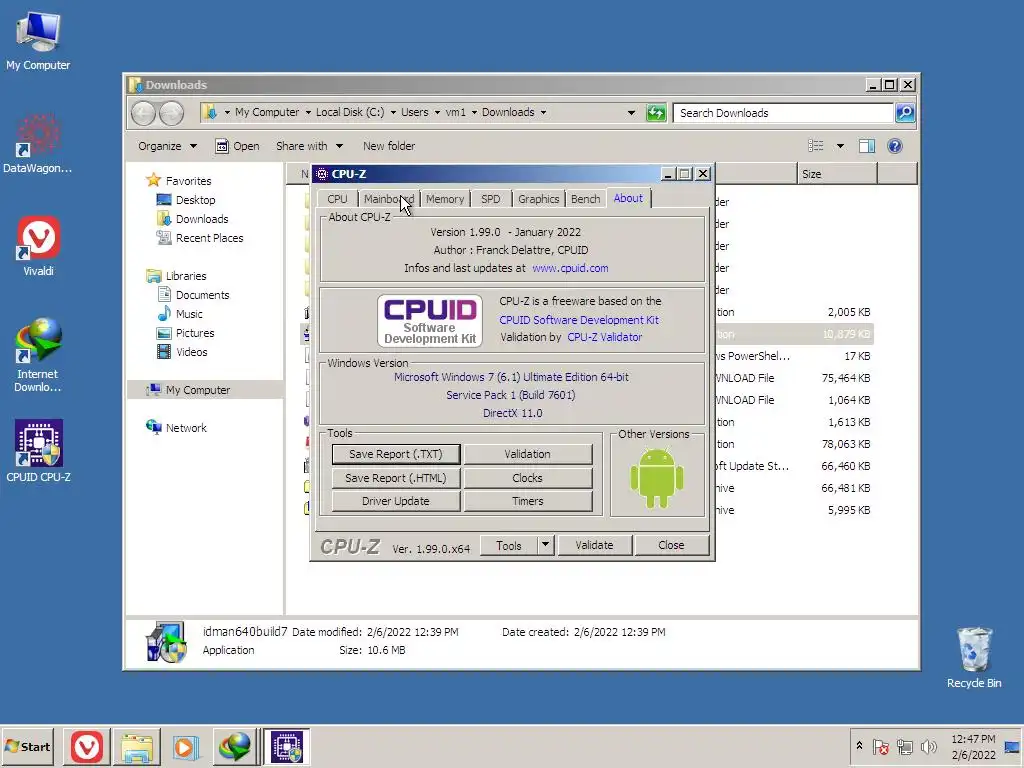Viewport: 1024px width, 768px height.
Task: Switch to the CPU tab
Action: click(x=337, y=199)
